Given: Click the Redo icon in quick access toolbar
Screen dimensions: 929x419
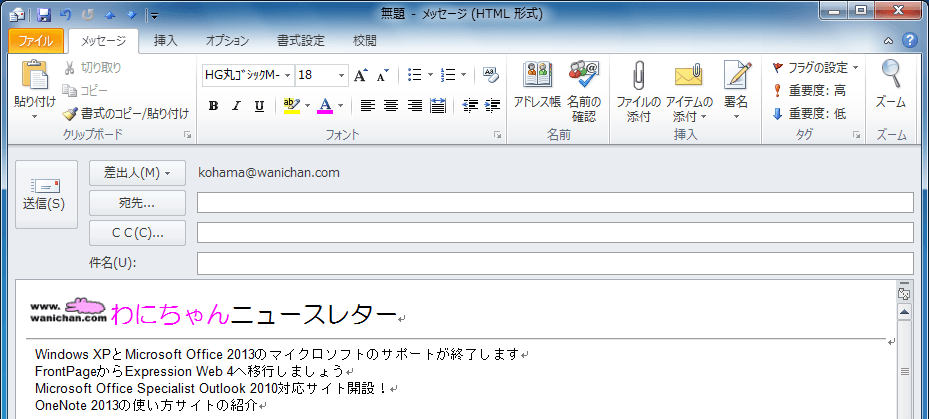Looking at the screenshot, I should [89, 14].
